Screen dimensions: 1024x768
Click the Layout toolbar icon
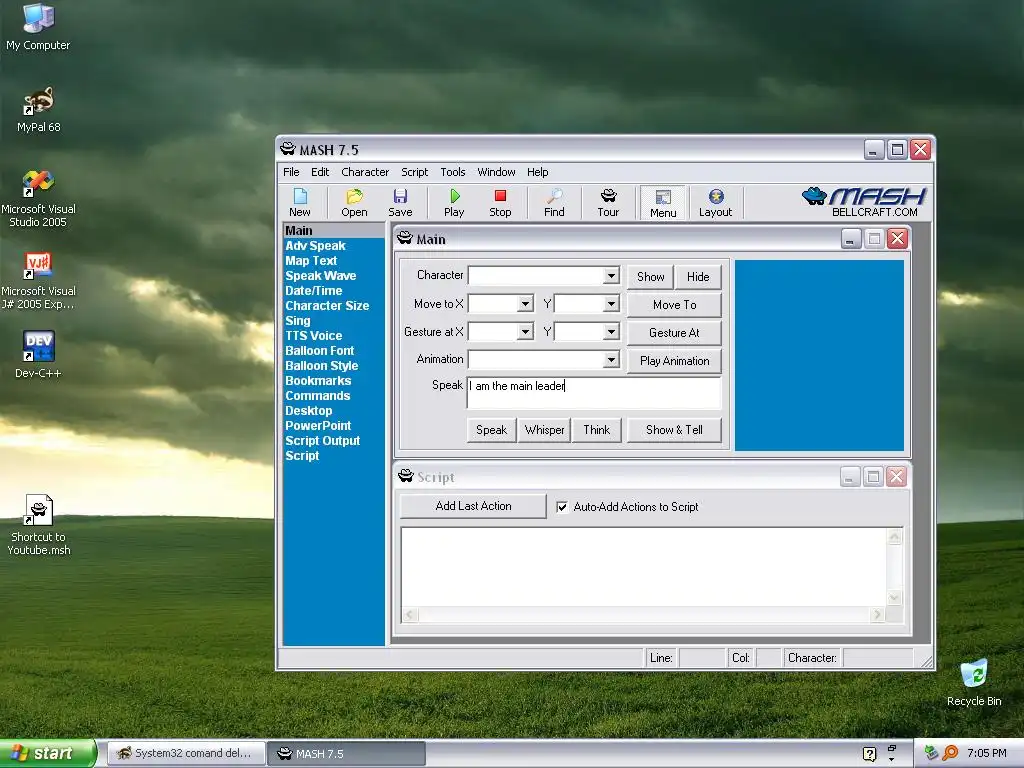tap(715, 202)
